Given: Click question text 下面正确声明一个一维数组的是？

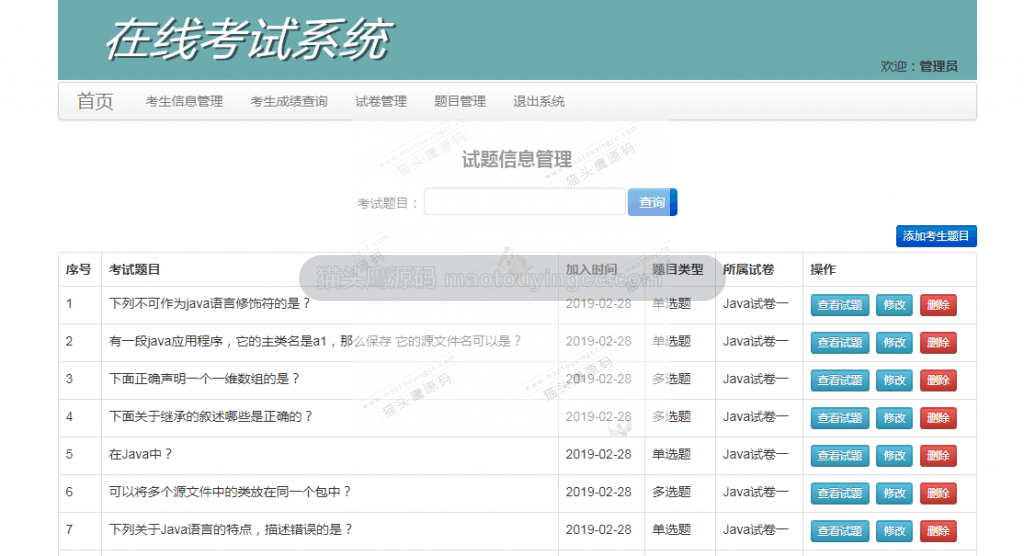Looking at the screenshot, I should [x=204, y=379].
